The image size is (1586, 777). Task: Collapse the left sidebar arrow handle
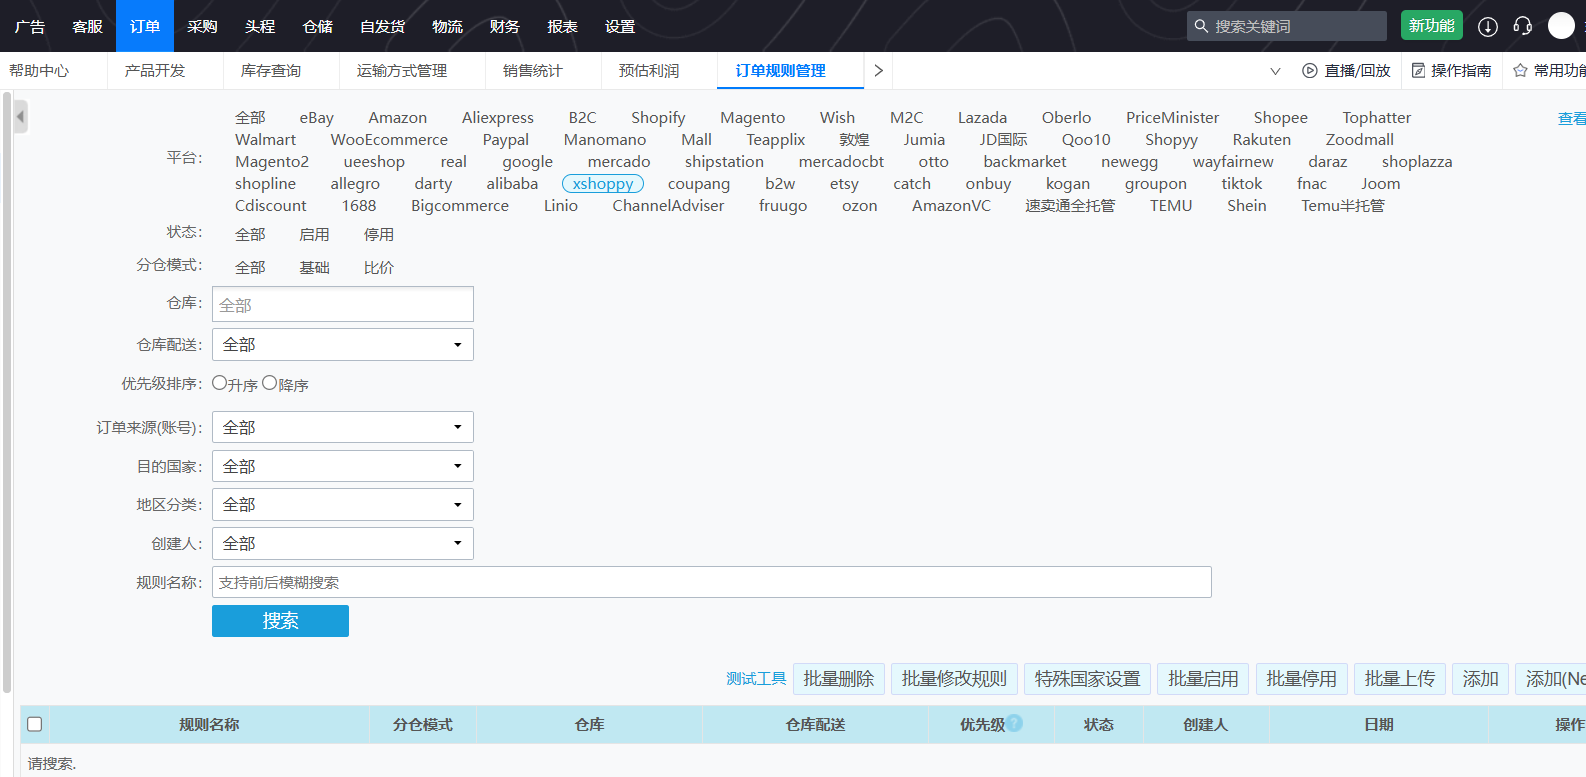20,117
